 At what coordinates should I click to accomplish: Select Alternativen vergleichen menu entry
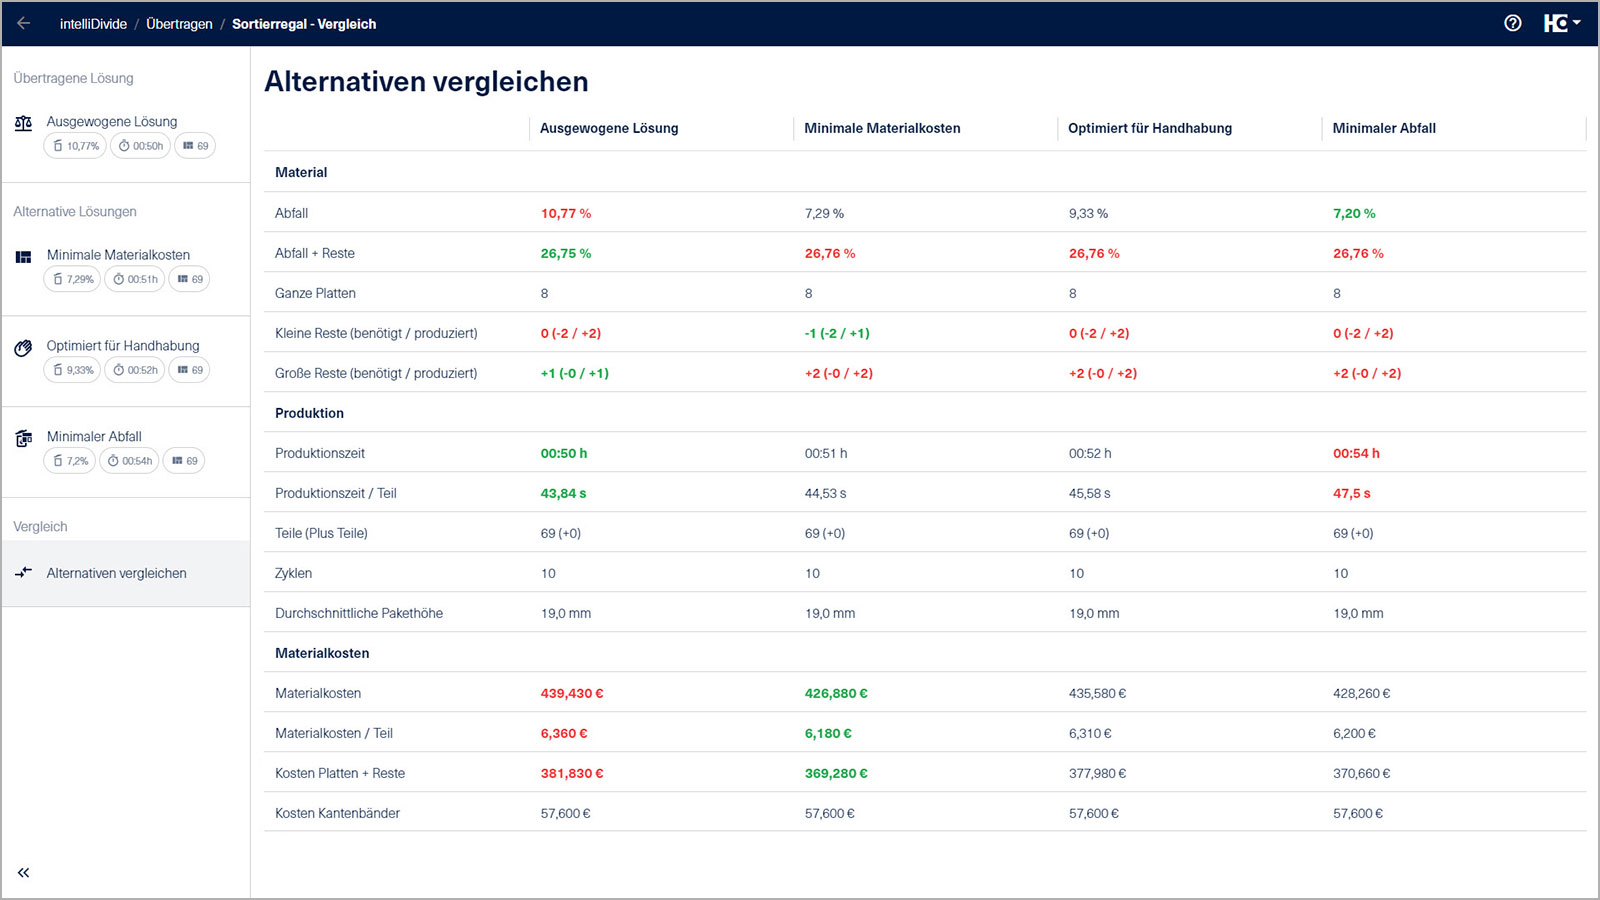(116, 573)
